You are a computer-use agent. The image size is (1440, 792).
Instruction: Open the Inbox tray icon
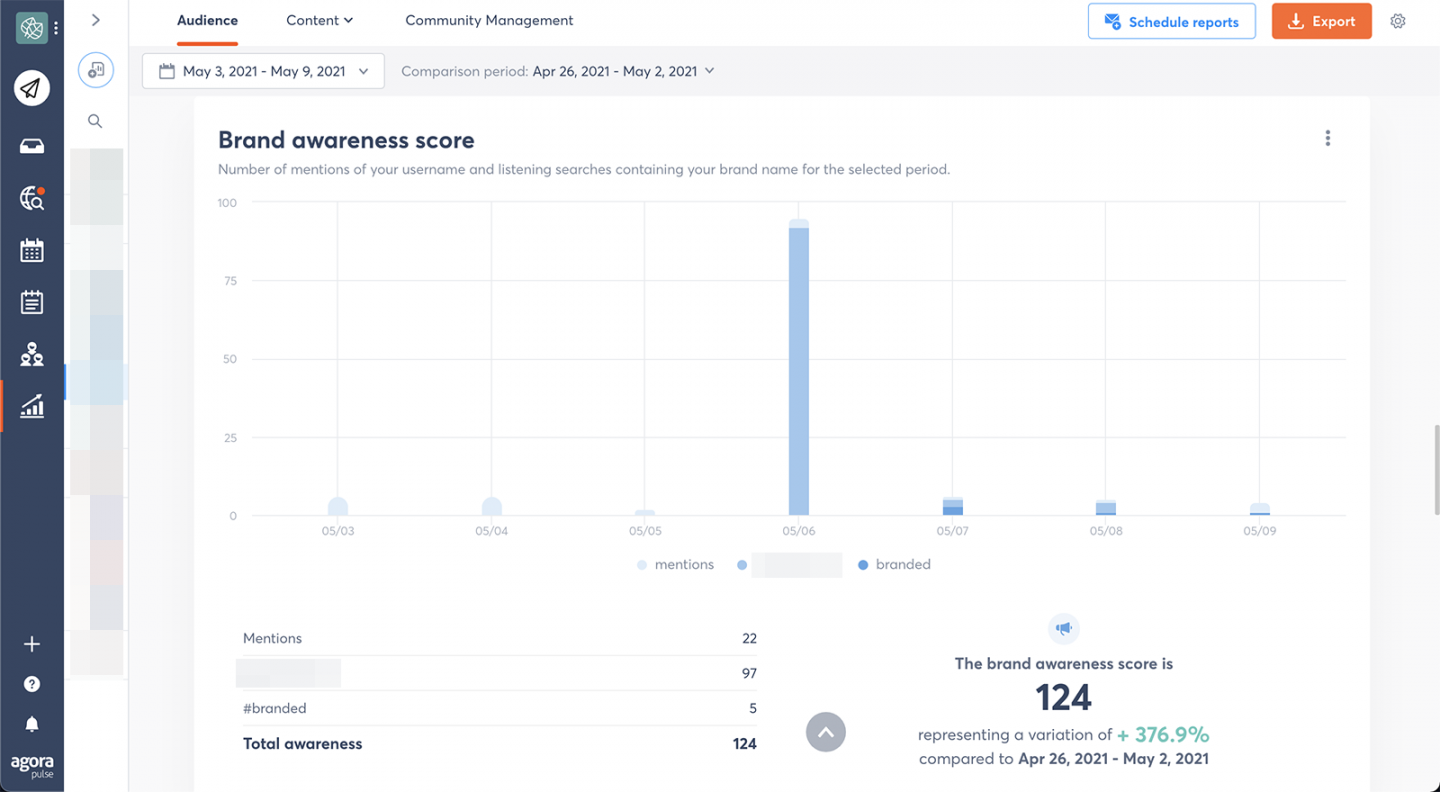click(32, 146)
